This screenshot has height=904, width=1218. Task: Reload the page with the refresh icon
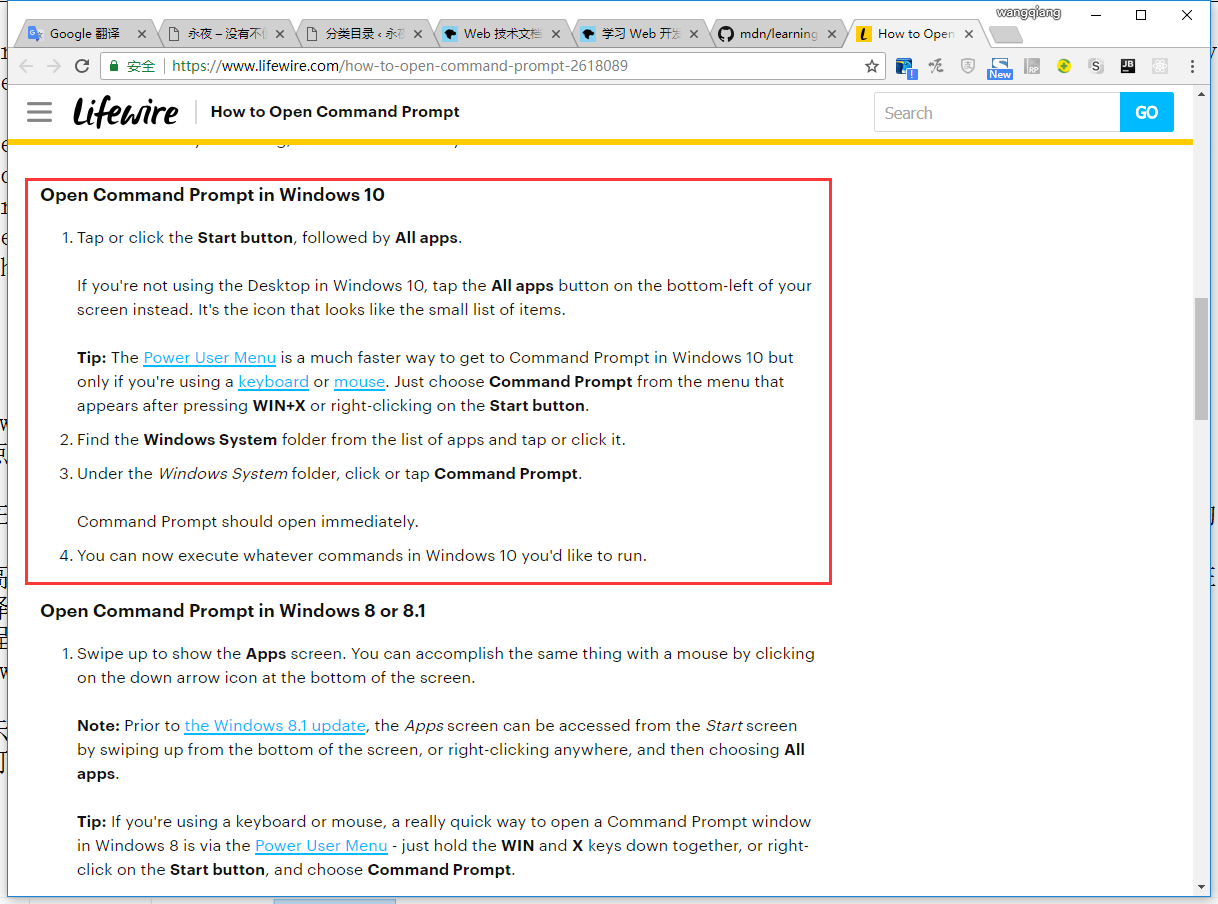tap(82, 66)
